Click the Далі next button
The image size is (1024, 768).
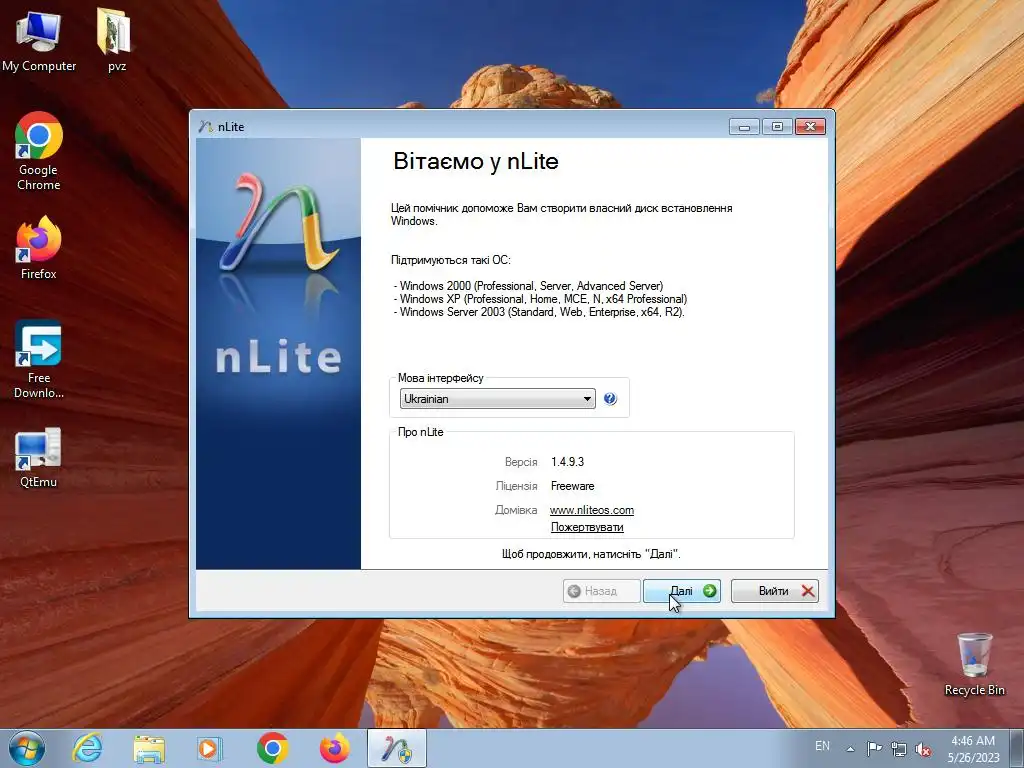[x=682, y=591]
